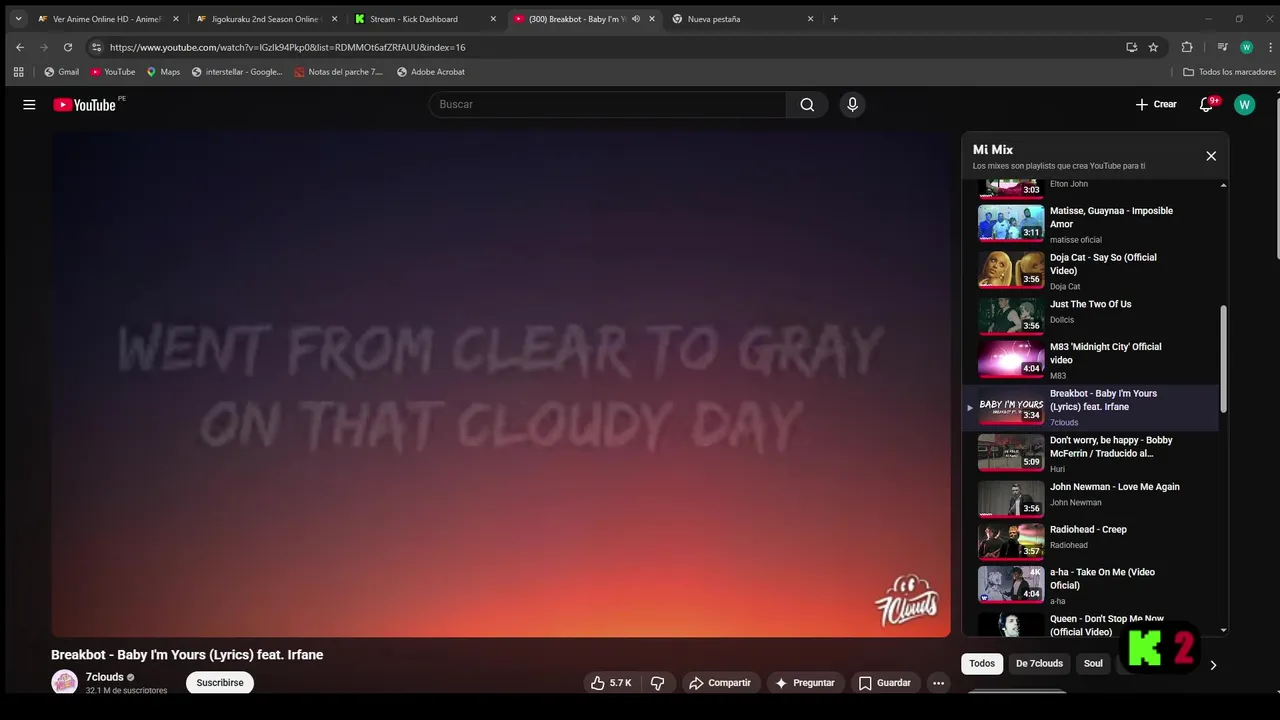Close the Mi Mix playlist panel
The image size is (1280, 720).
tap(1211, 156)
